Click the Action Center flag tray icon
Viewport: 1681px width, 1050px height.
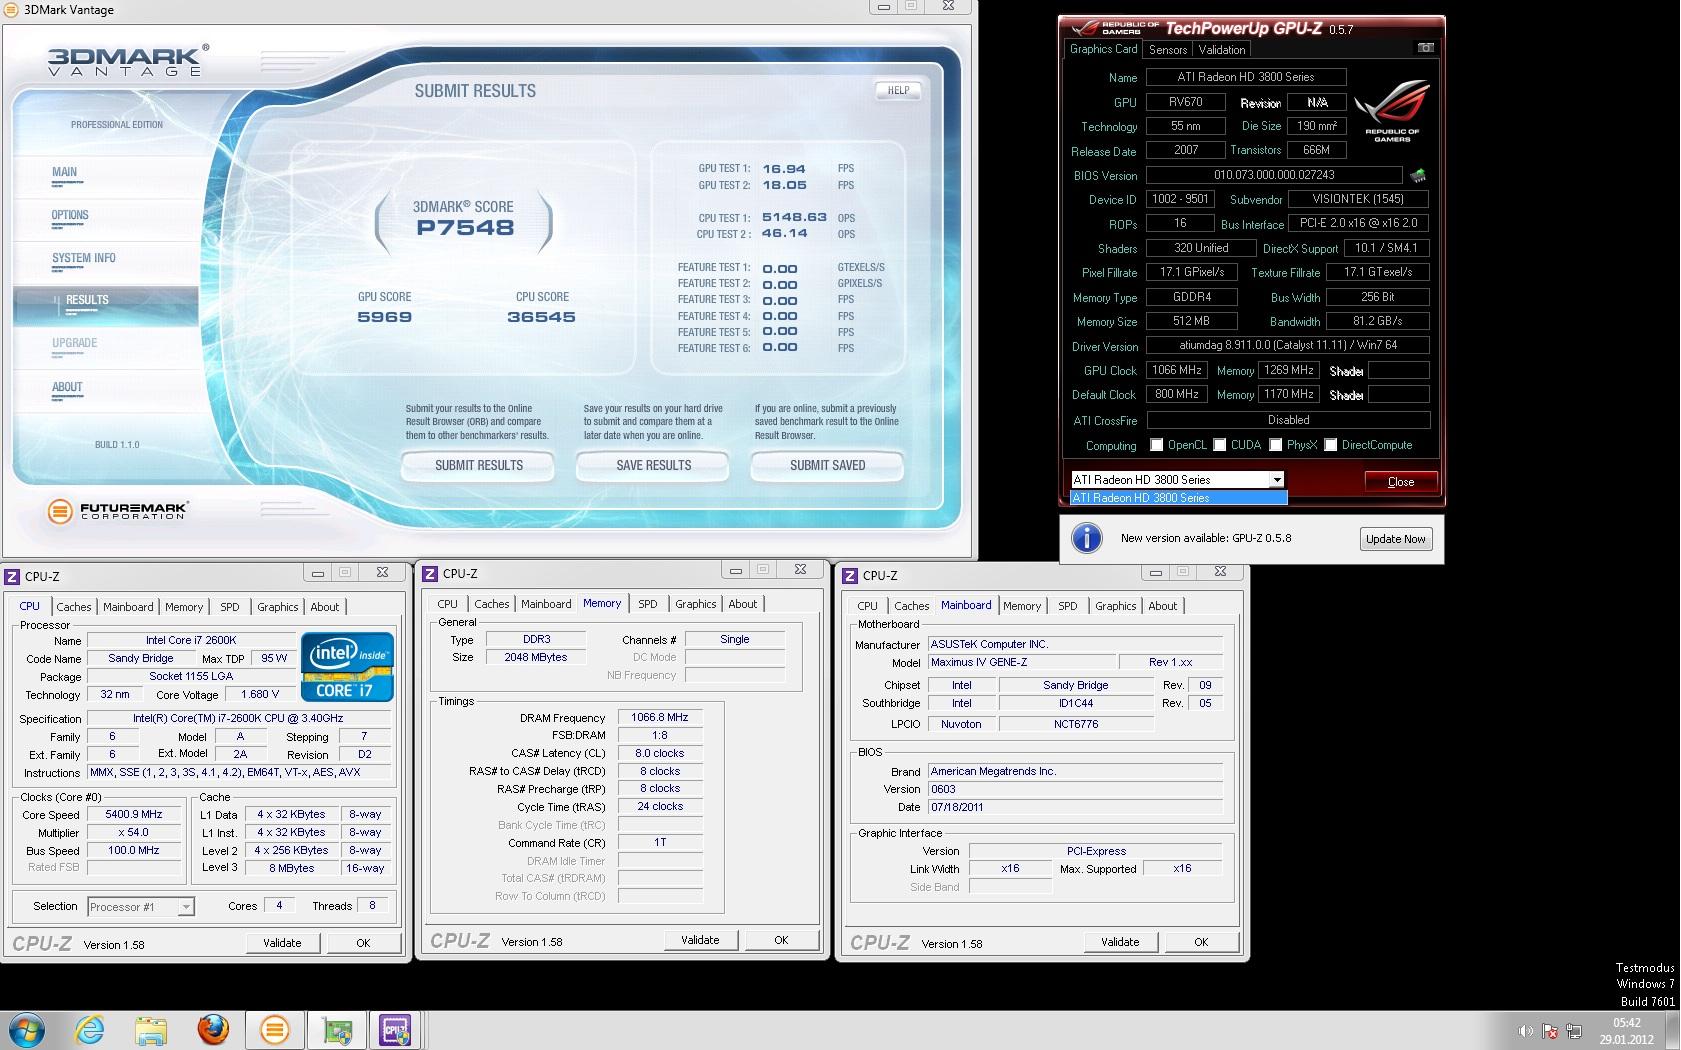point(1550,1031)
